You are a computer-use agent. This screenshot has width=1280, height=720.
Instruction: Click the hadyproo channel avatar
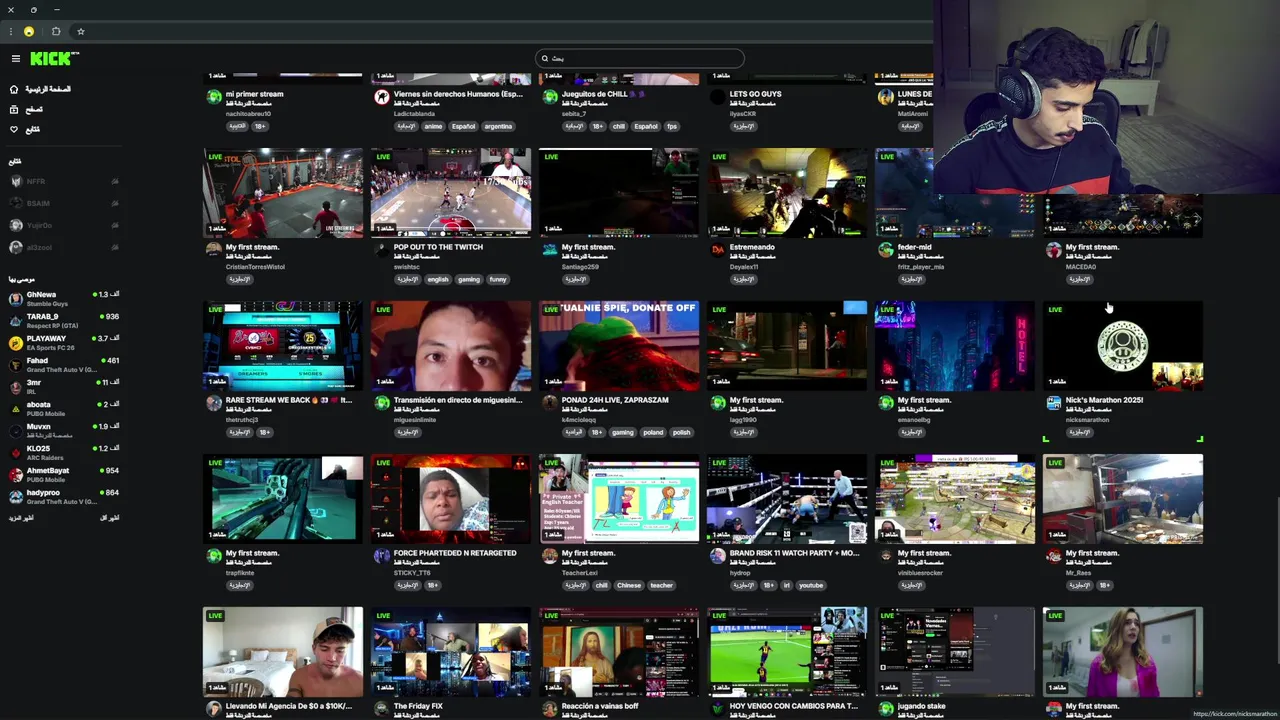pyautogui.click(x=15, y=497)
